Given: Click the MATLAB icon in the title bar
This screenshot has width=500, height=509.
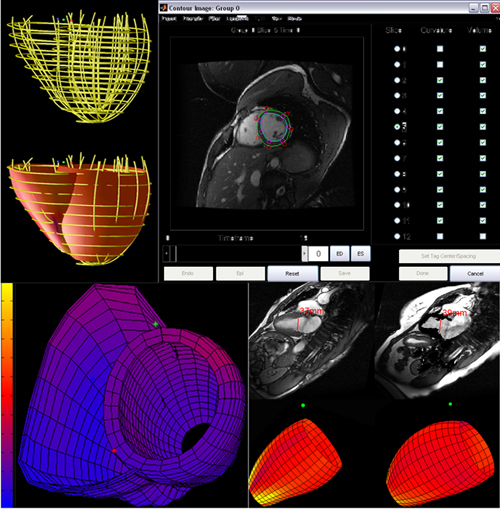Looking at the screenshot, I should [163, 7].
